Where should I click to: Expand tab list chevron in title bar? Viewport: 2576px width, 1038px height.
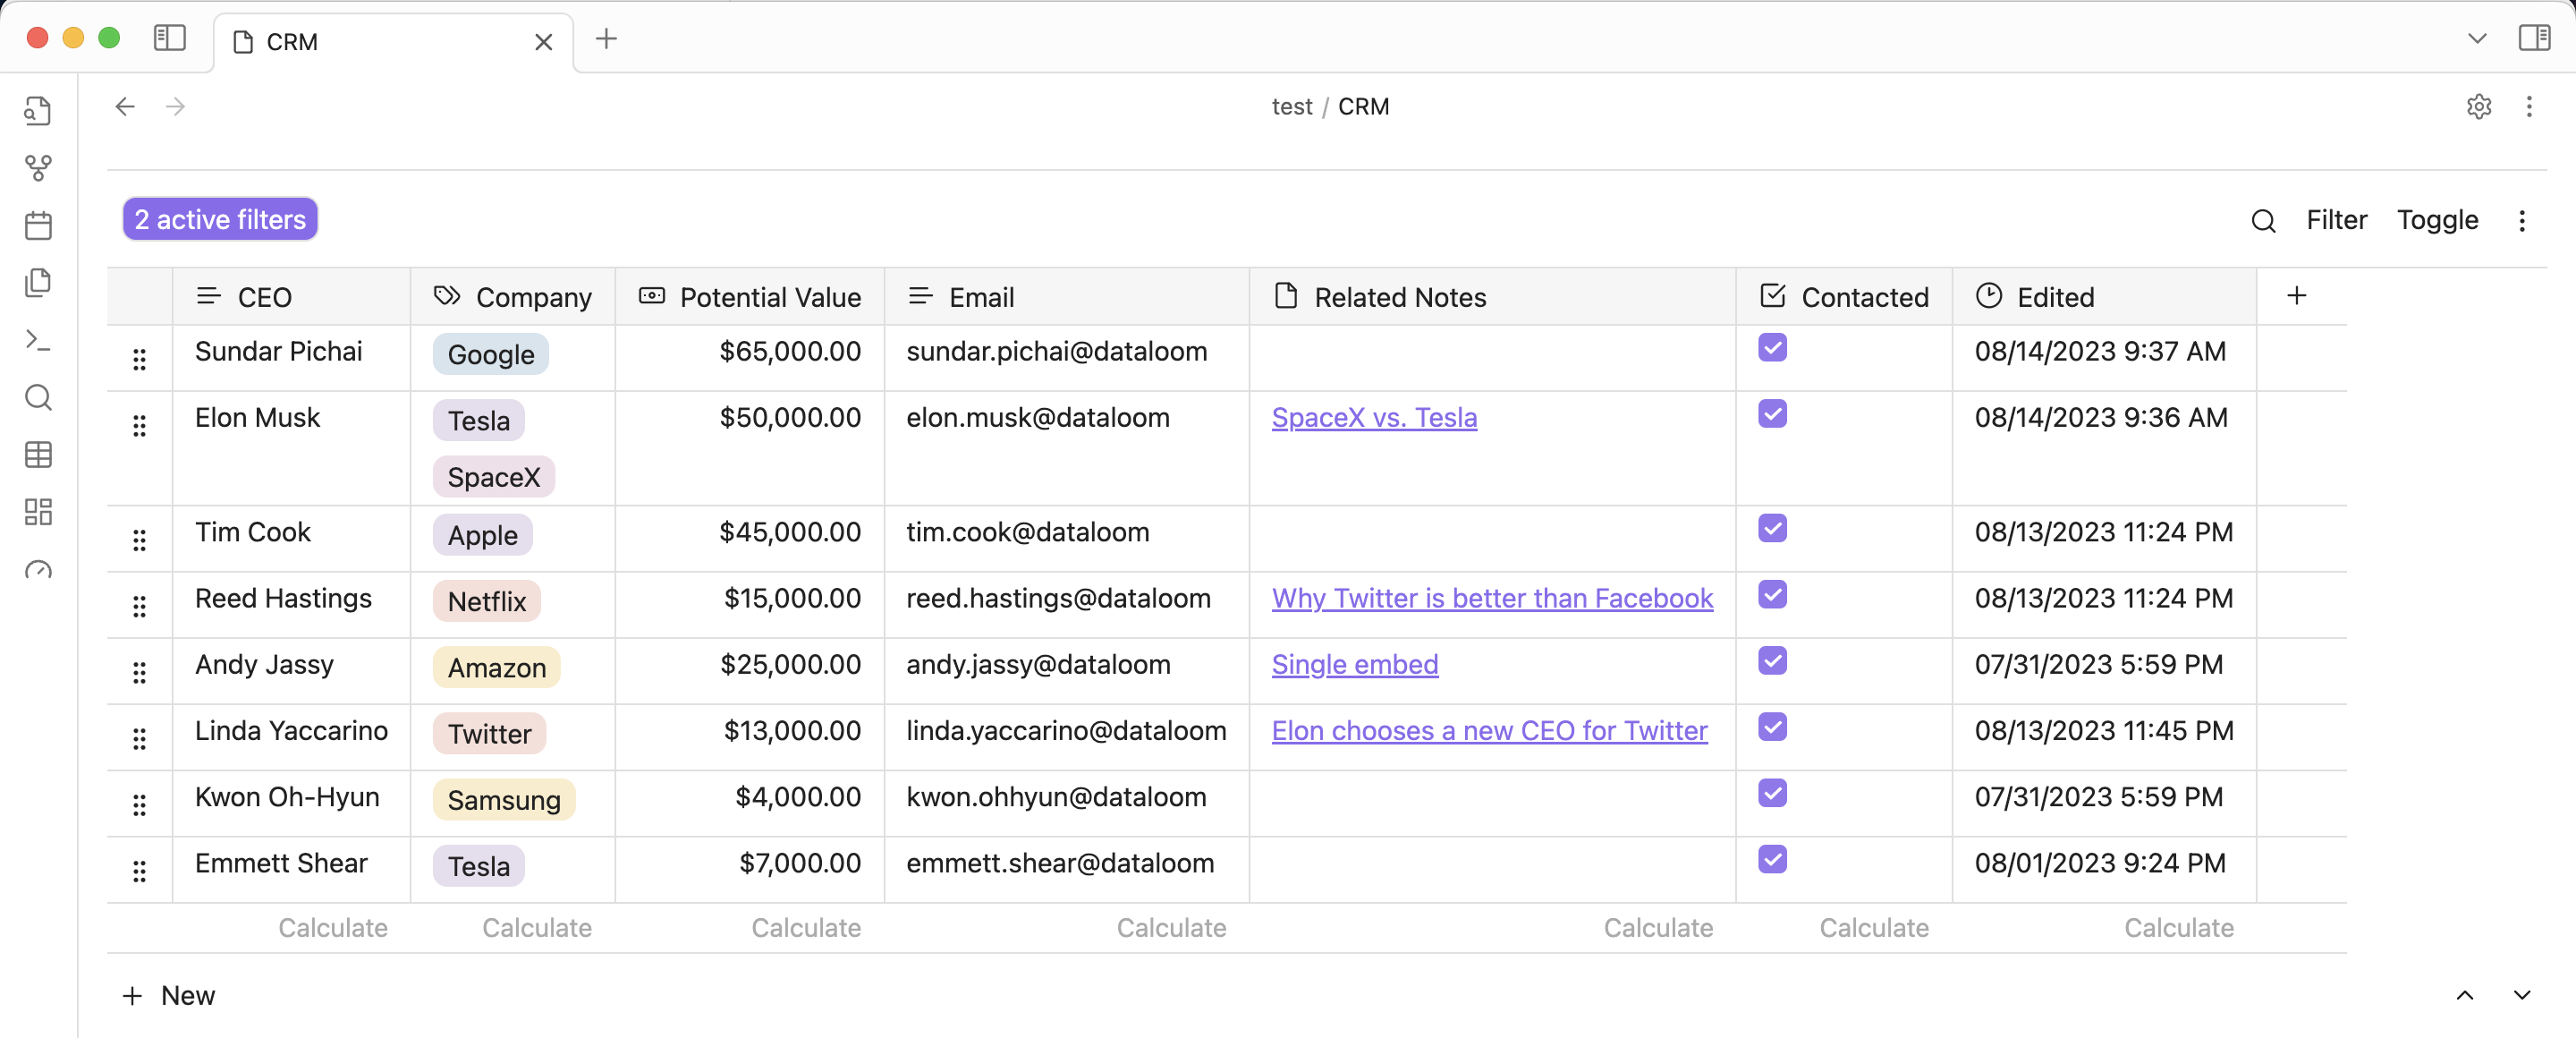[2476, 39]
